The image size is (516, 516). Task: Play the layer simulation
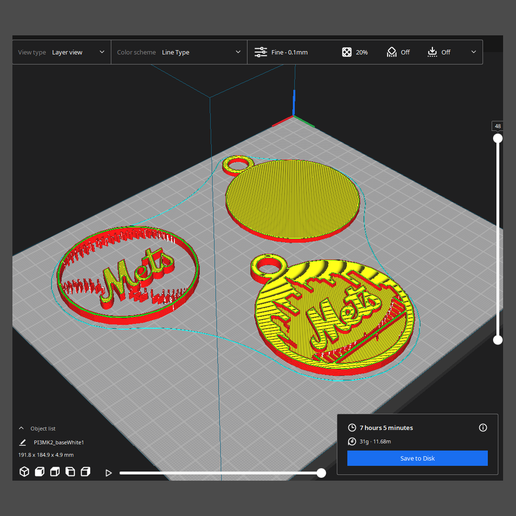click(x=108, y=473)
